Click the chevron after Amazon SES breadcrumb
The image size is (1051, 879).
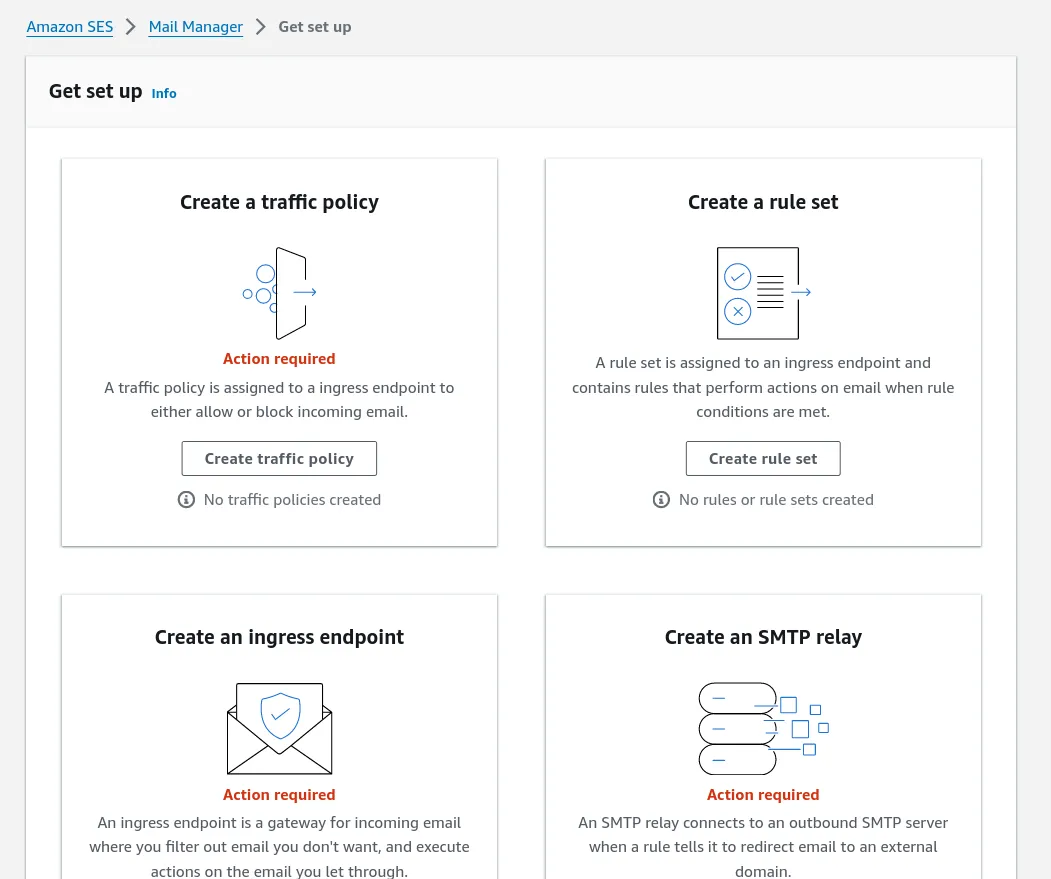[131, 27]
